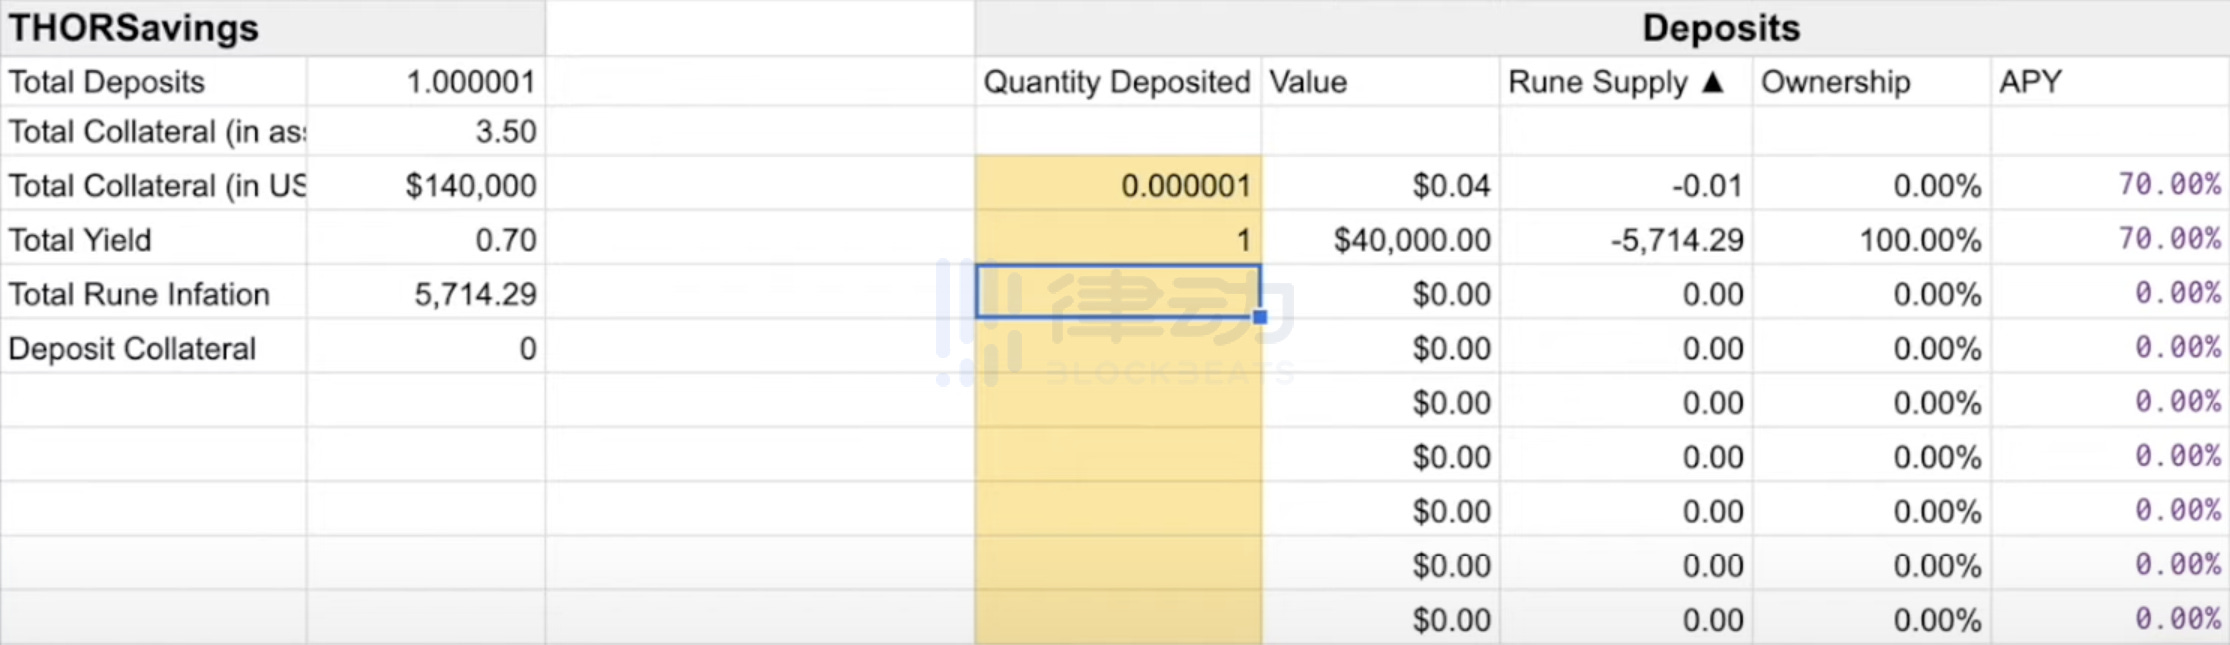Select the $0.04 value cell
2230x645 pixels.
pos(1381,185)
